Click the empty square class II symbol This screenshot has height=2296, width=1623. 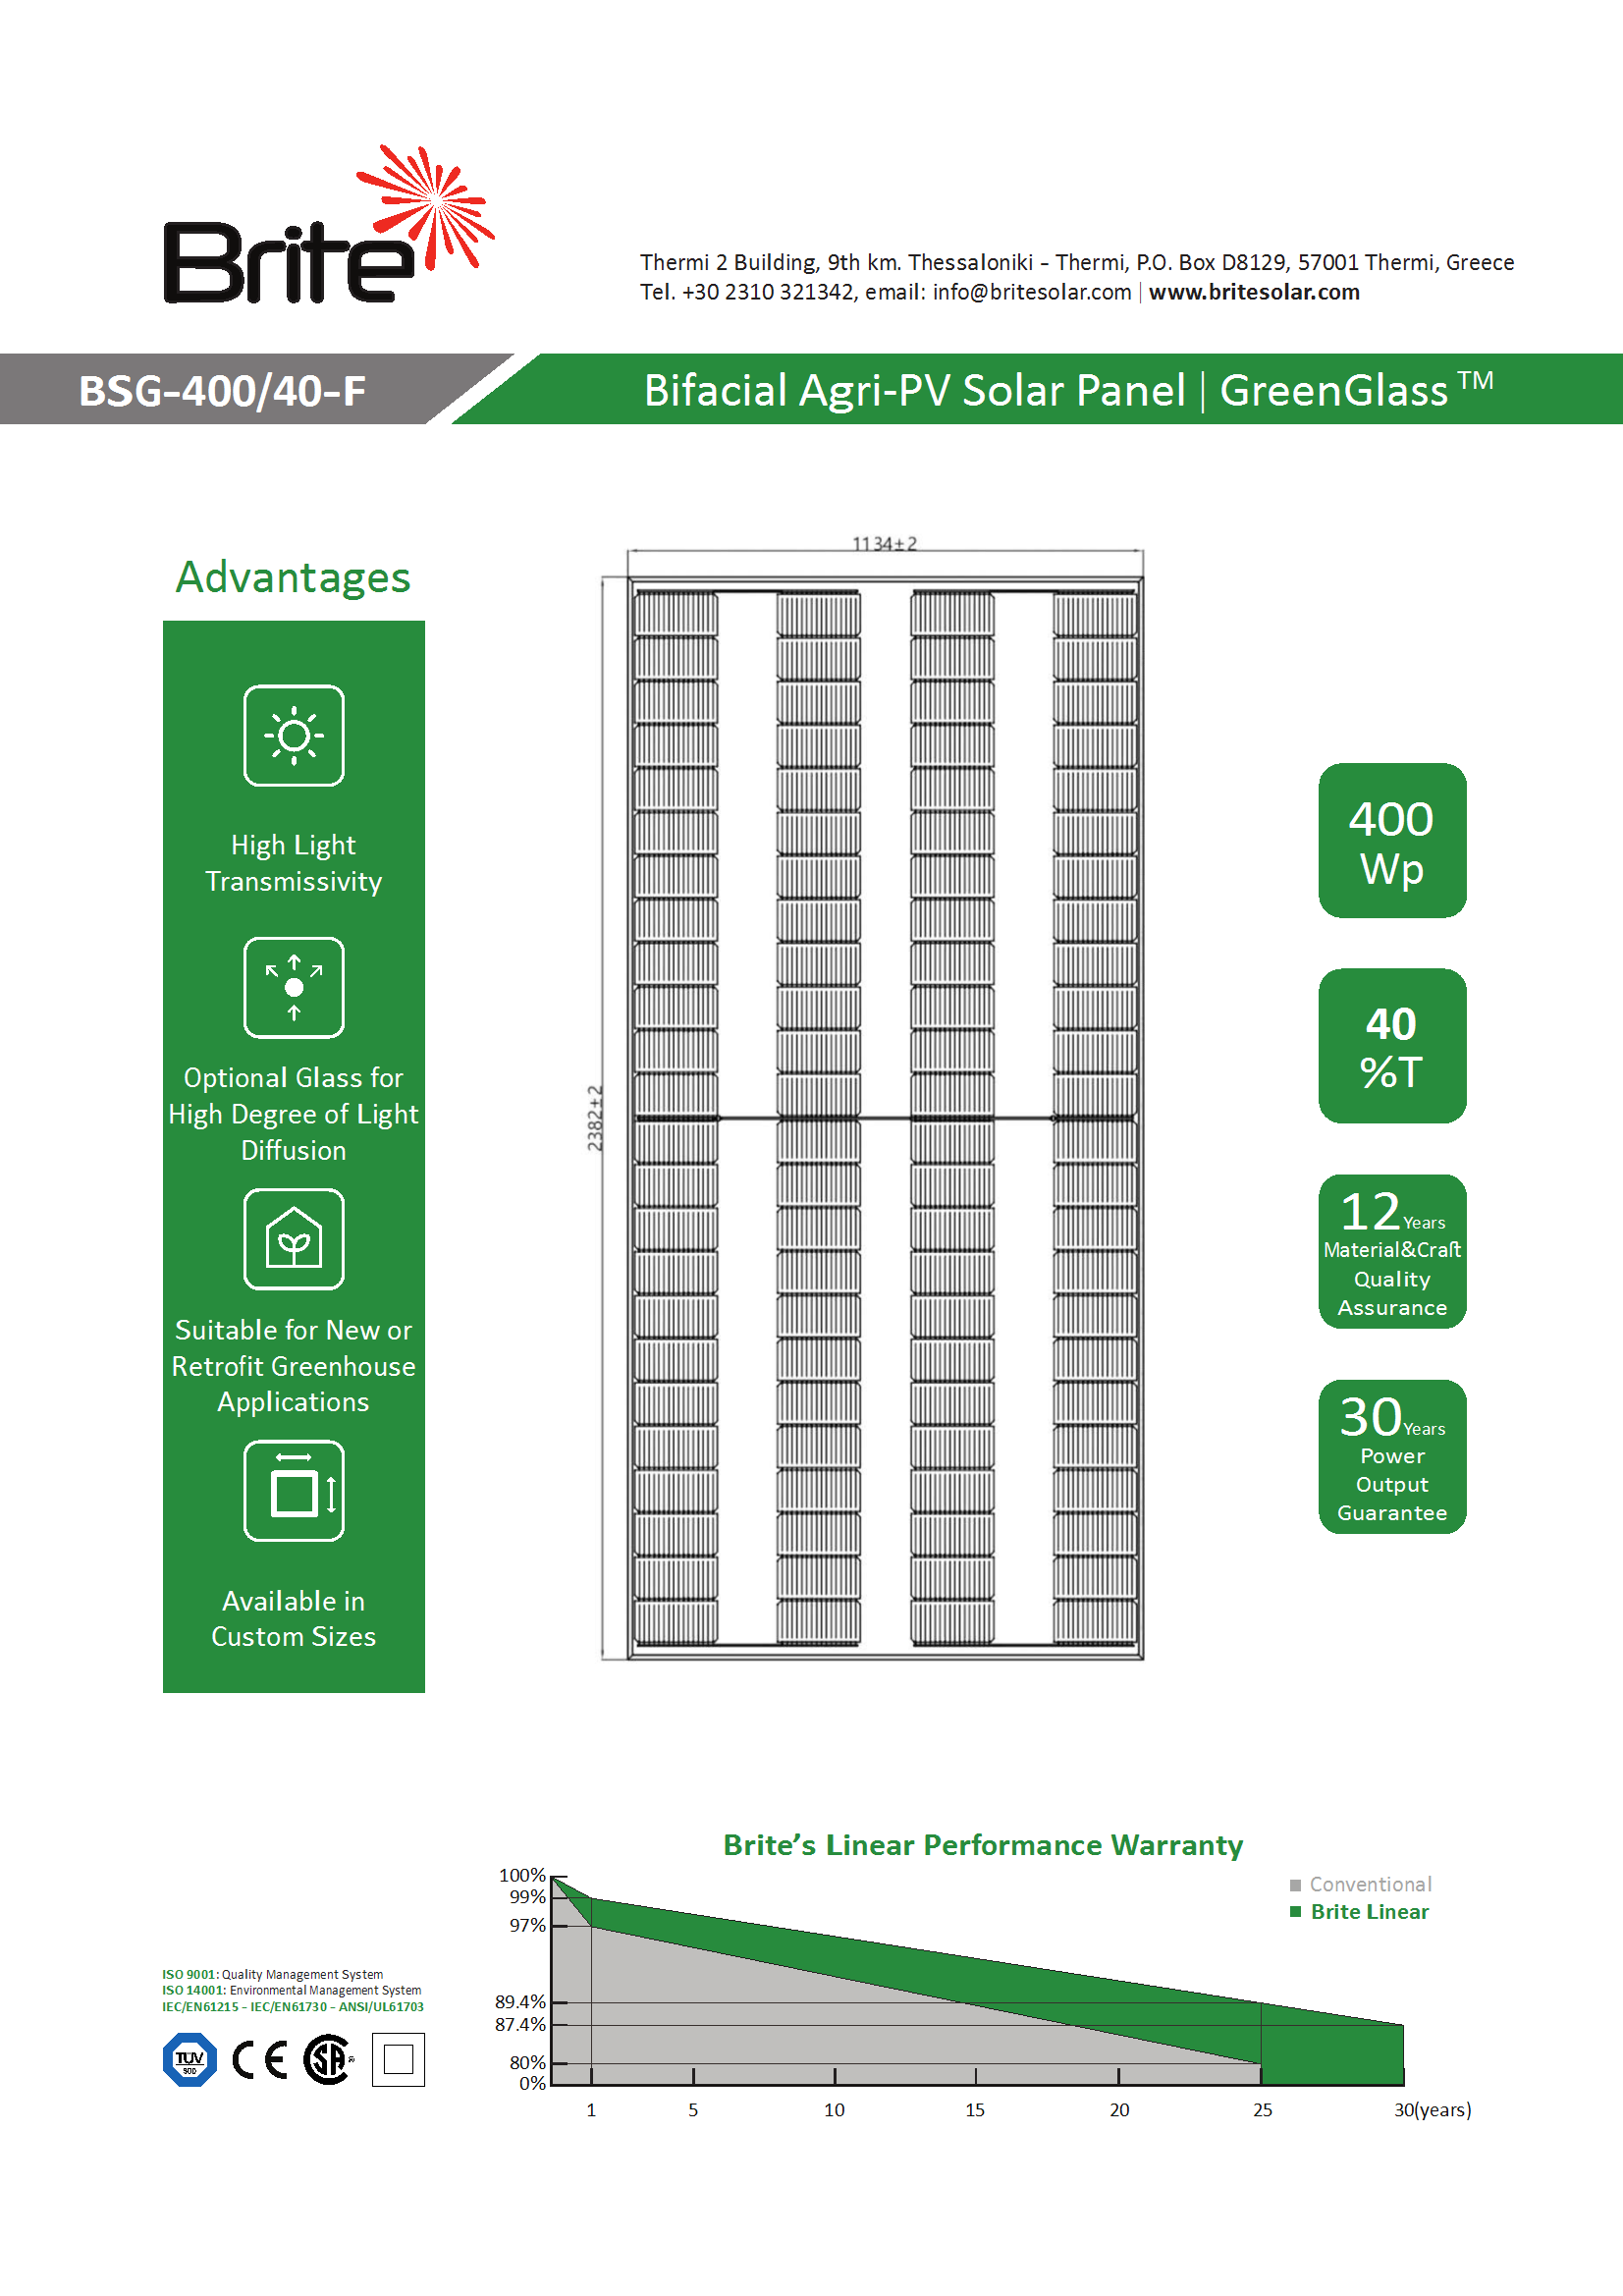tap(398, 2060)
